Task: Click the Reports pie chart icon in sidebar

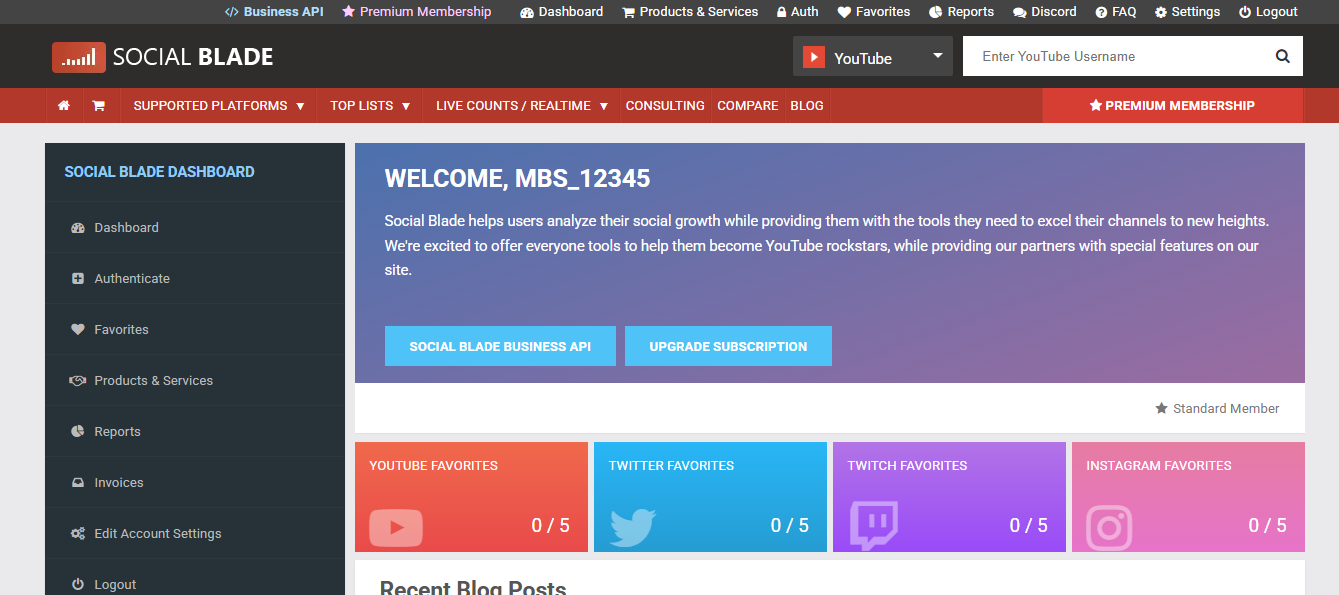Action: (x=78, y=432)
